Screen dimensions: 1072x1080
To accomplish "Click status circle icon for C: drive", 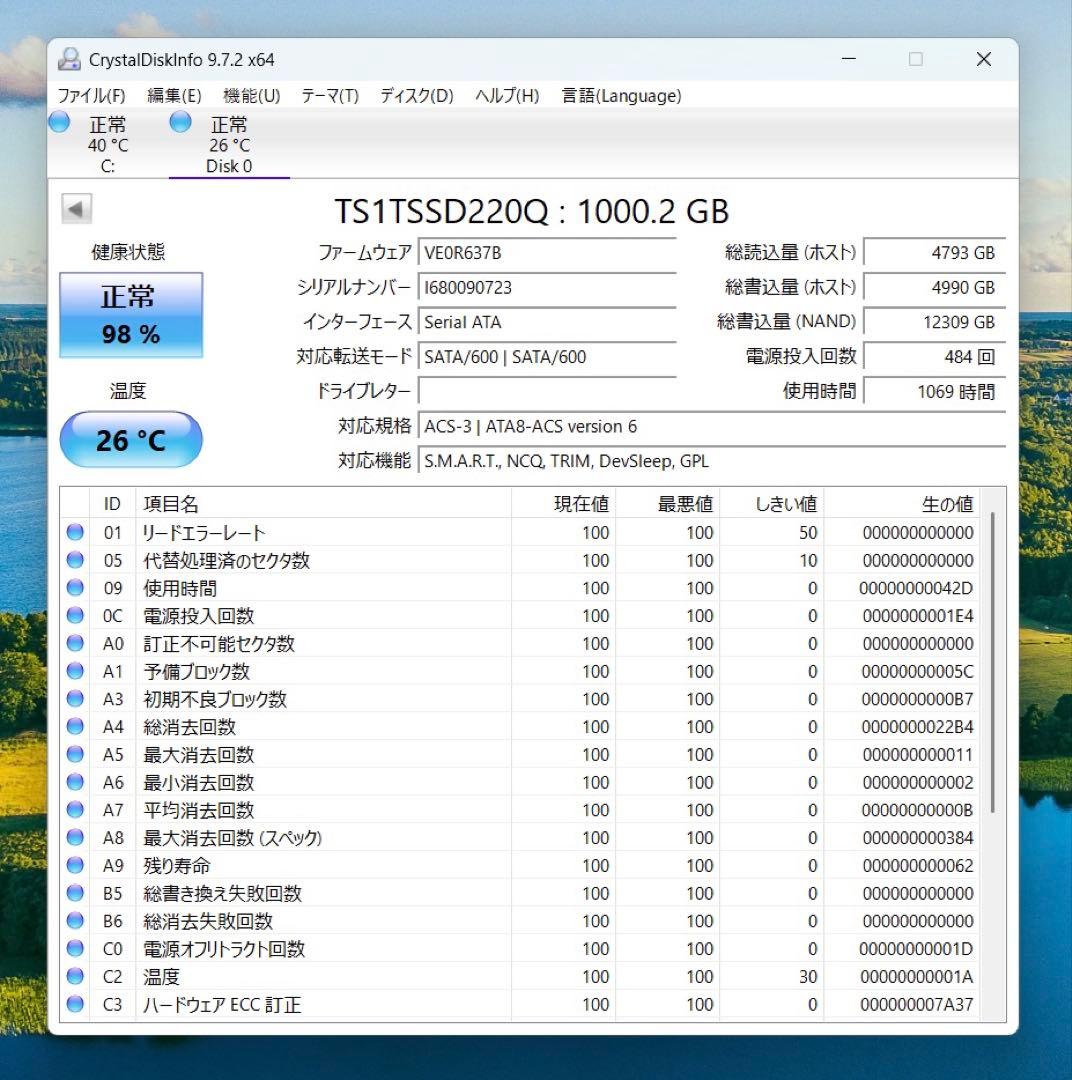I will pyautogui.click(x=60, y=122).
